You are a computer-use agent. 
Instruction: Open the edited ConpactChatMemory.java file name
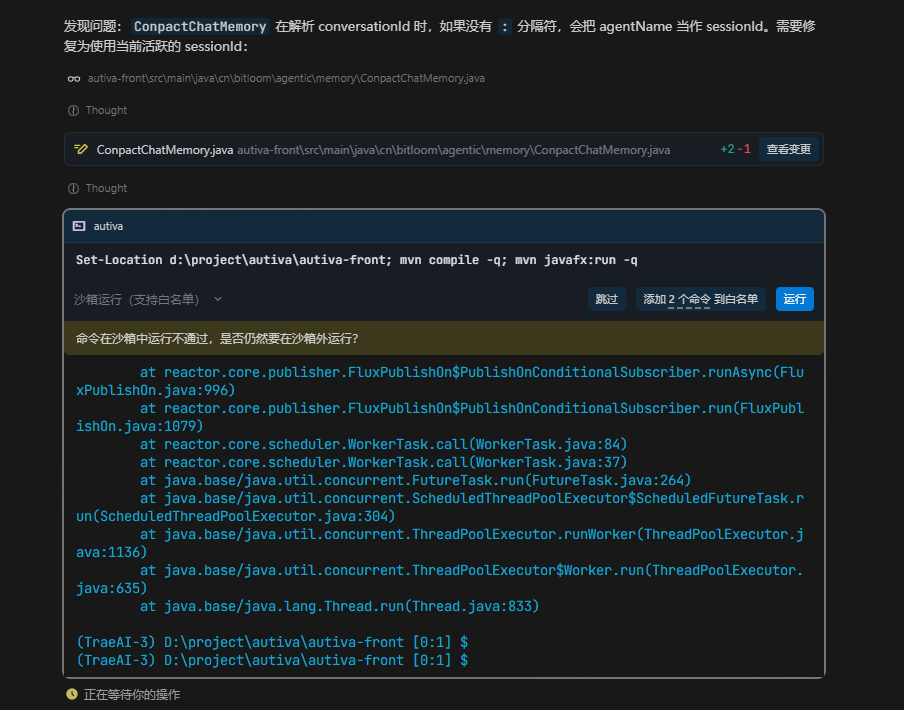[165, 150]
